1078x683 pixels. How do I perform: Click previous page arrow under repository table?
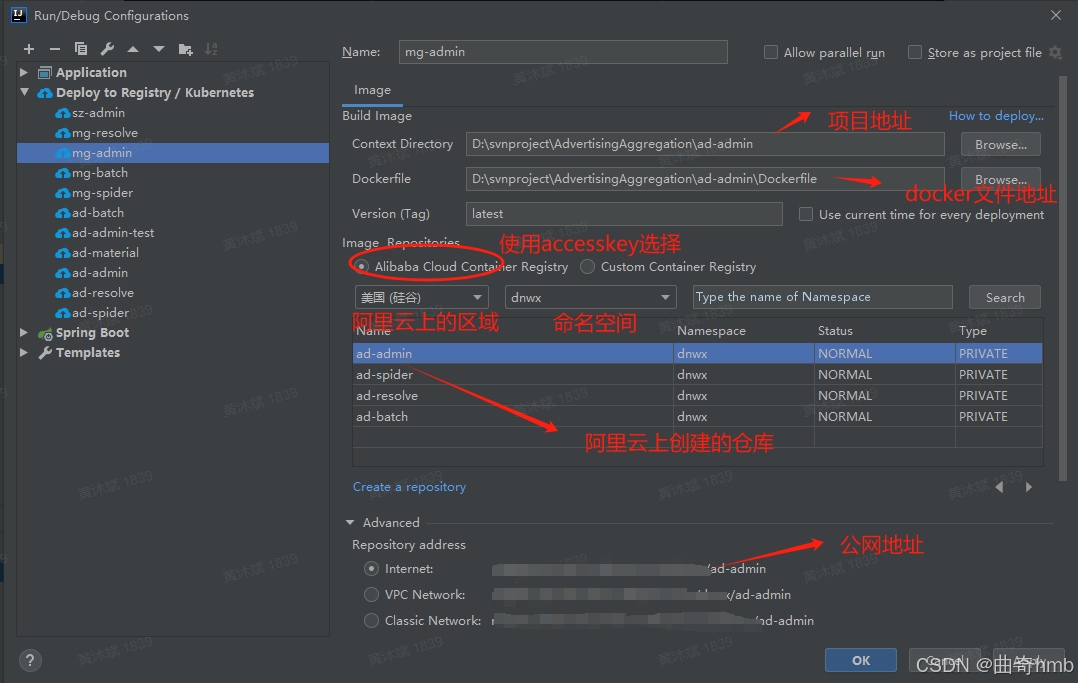pos(999,487)
